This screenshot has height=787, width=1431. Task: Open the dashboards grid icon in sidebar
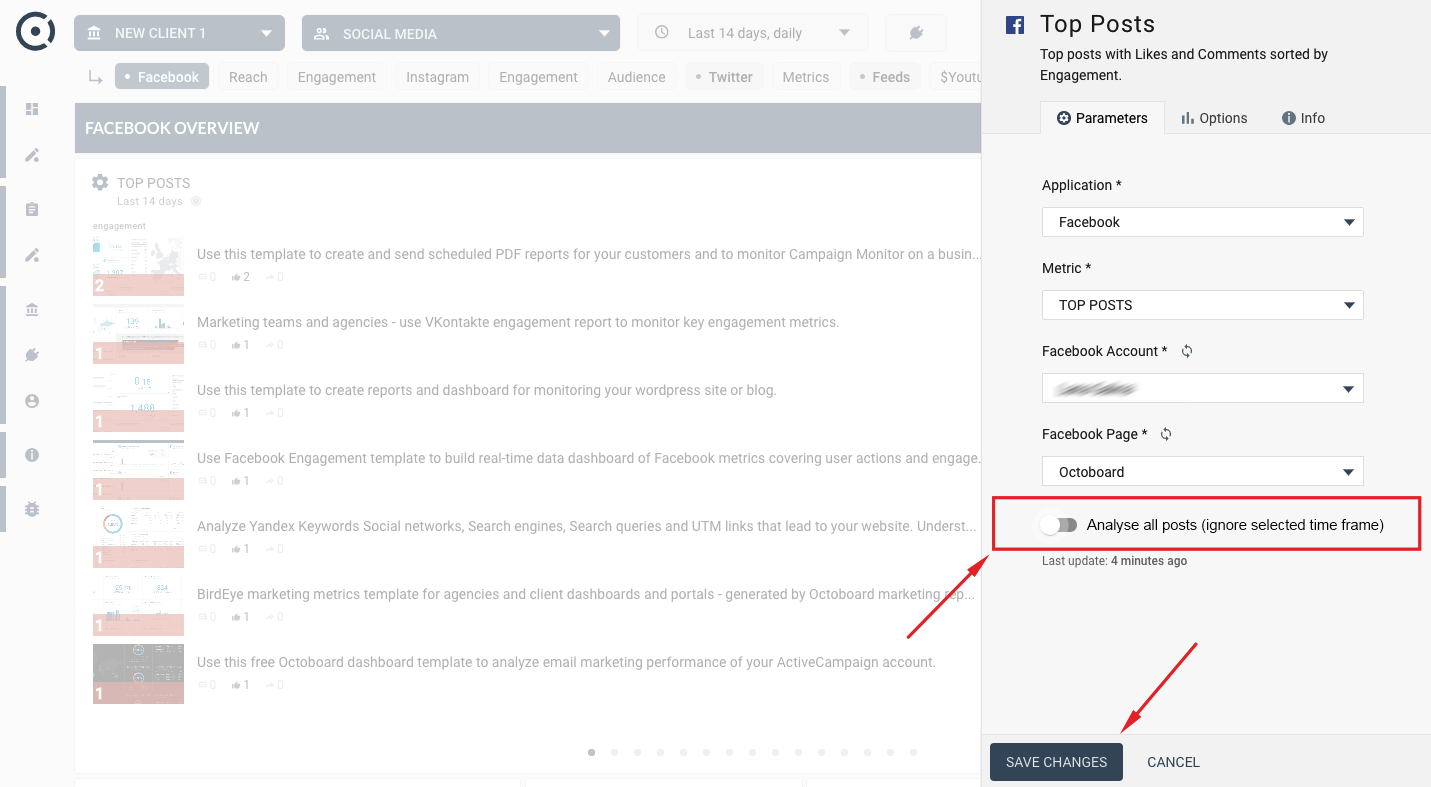pos(32,109)
